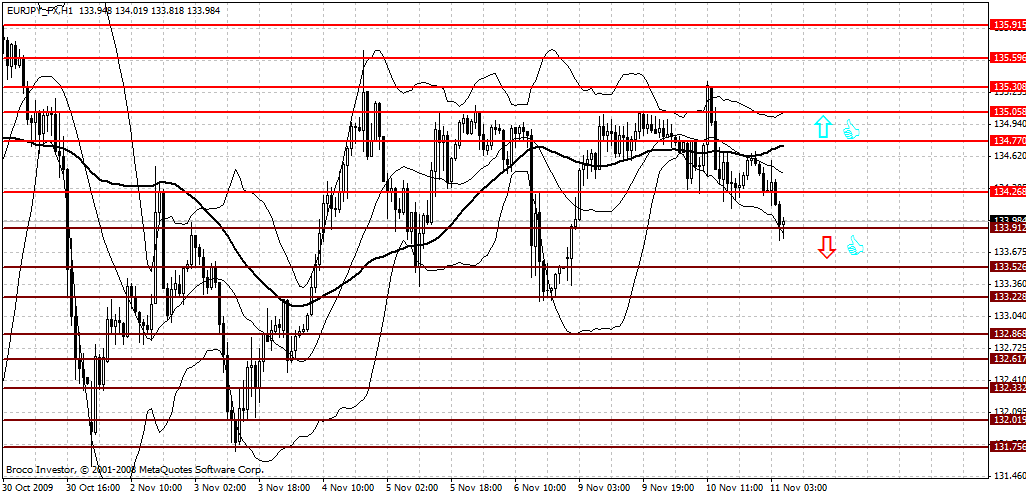The image size is (1026, 495).
Task: Select the 135.308 horizontal line label
Action: (x=1006, y=87)
